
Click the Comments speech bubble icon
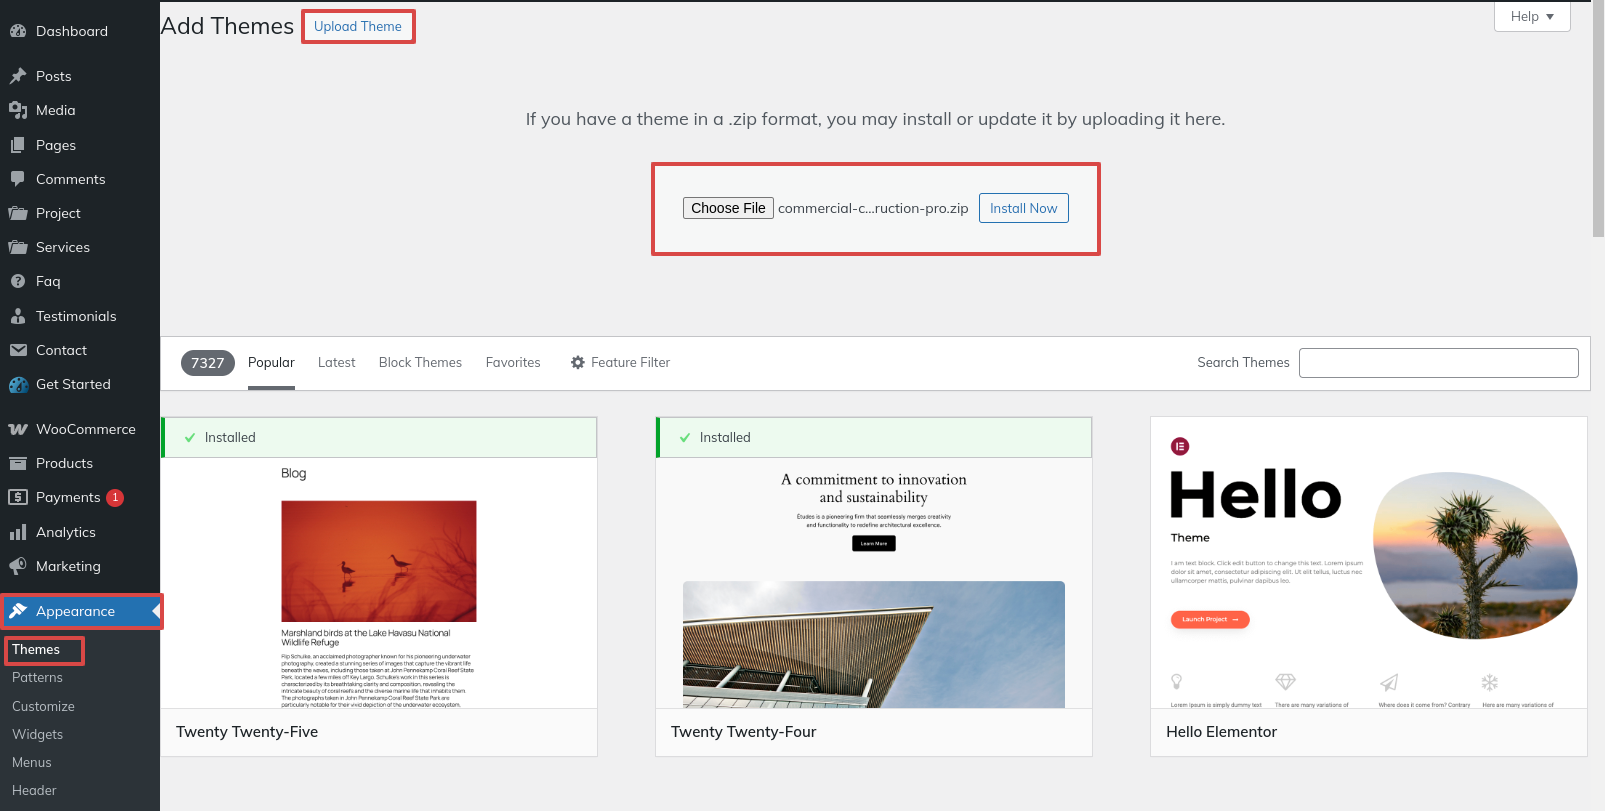coord(18,179)
